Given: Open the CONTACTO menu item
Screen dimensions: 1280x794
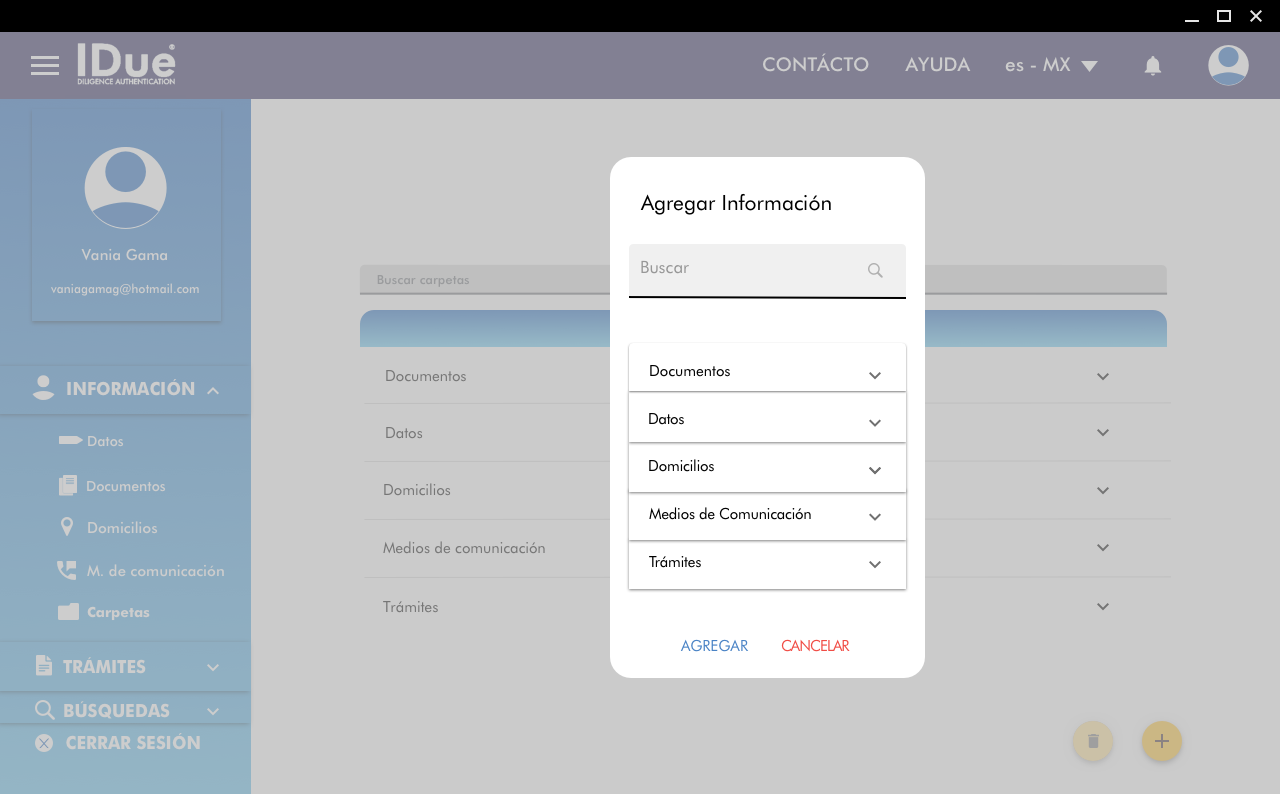Looking at the screenshot, I should 815,65.
